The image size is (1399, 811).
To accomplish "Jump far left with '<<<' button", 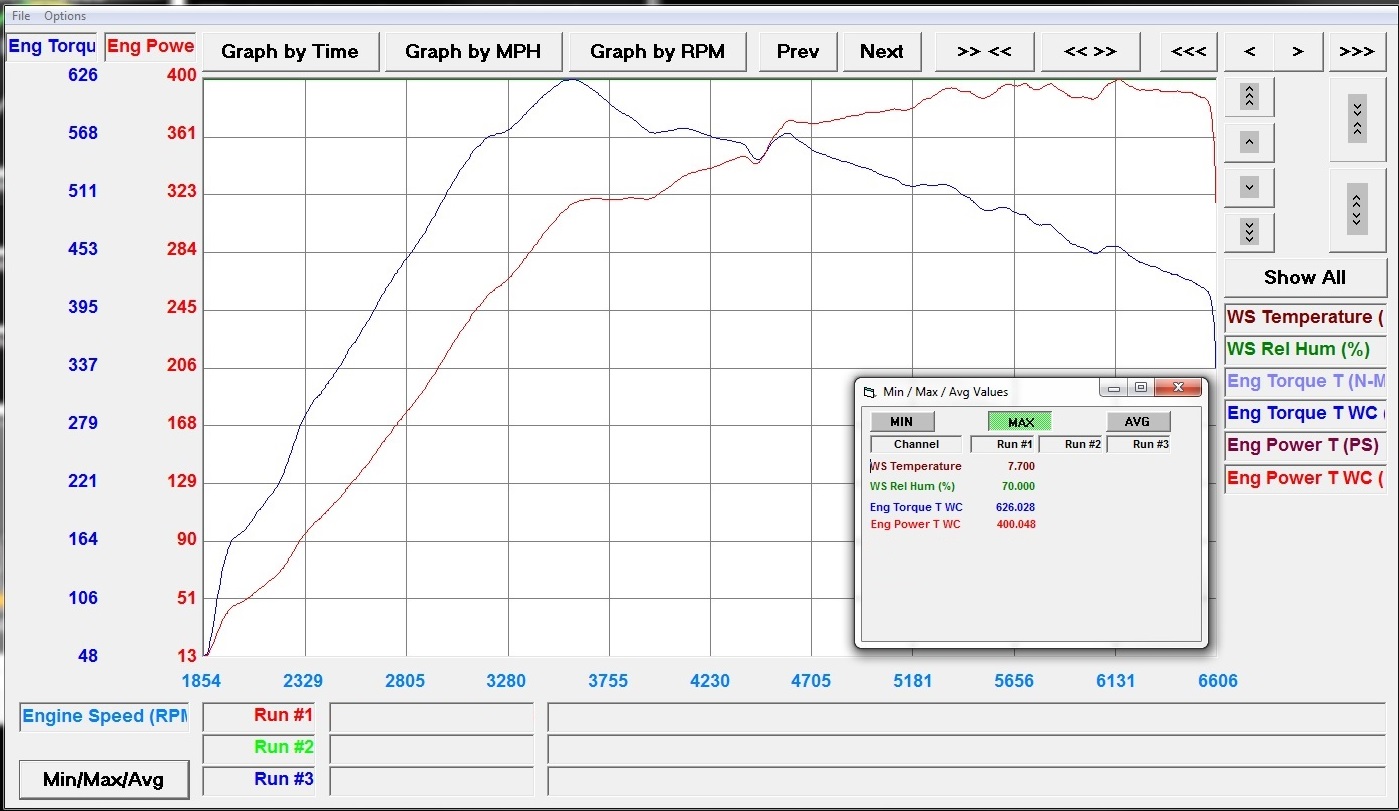I will 1188,52.
